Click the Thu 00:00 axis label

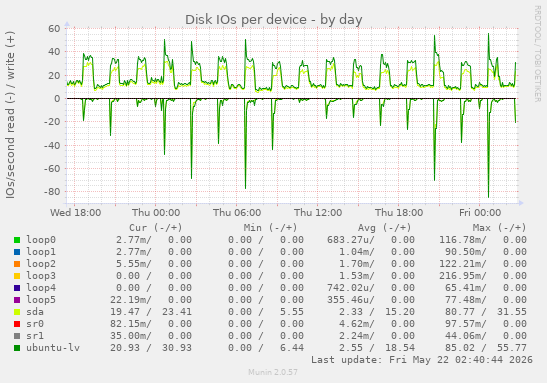[x=156, y=213]
